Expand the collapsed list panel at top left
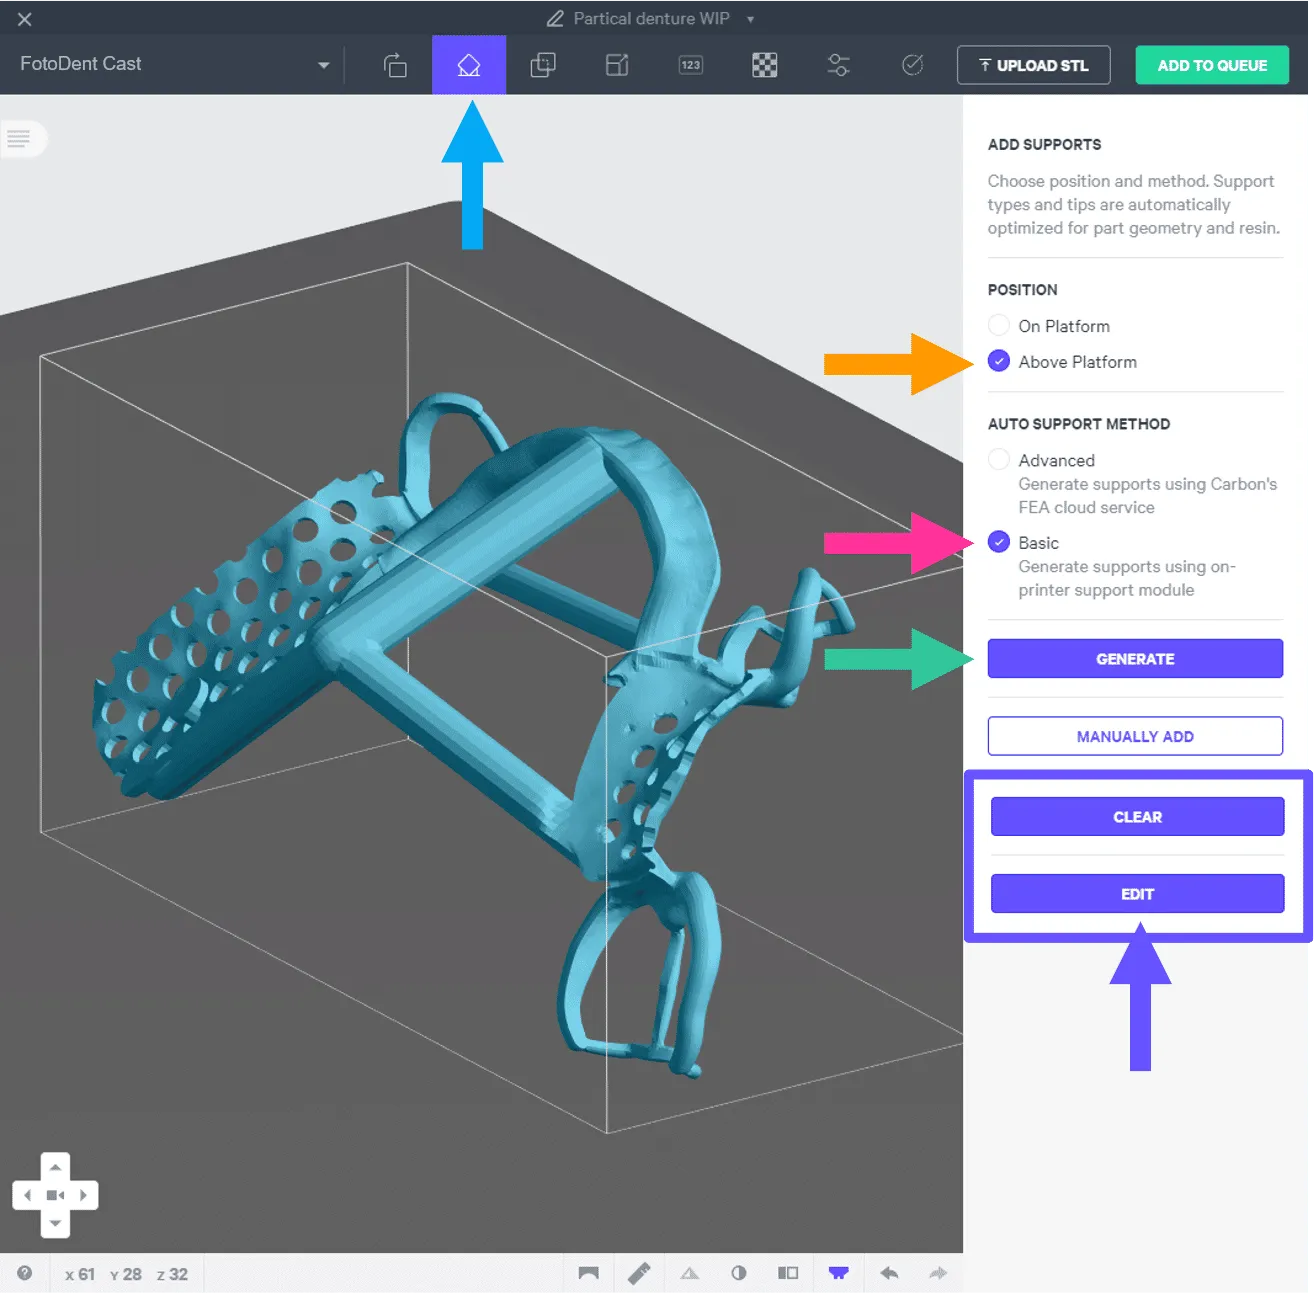The height and width of the screenshot is (1293, 1314). pos(20,139)
